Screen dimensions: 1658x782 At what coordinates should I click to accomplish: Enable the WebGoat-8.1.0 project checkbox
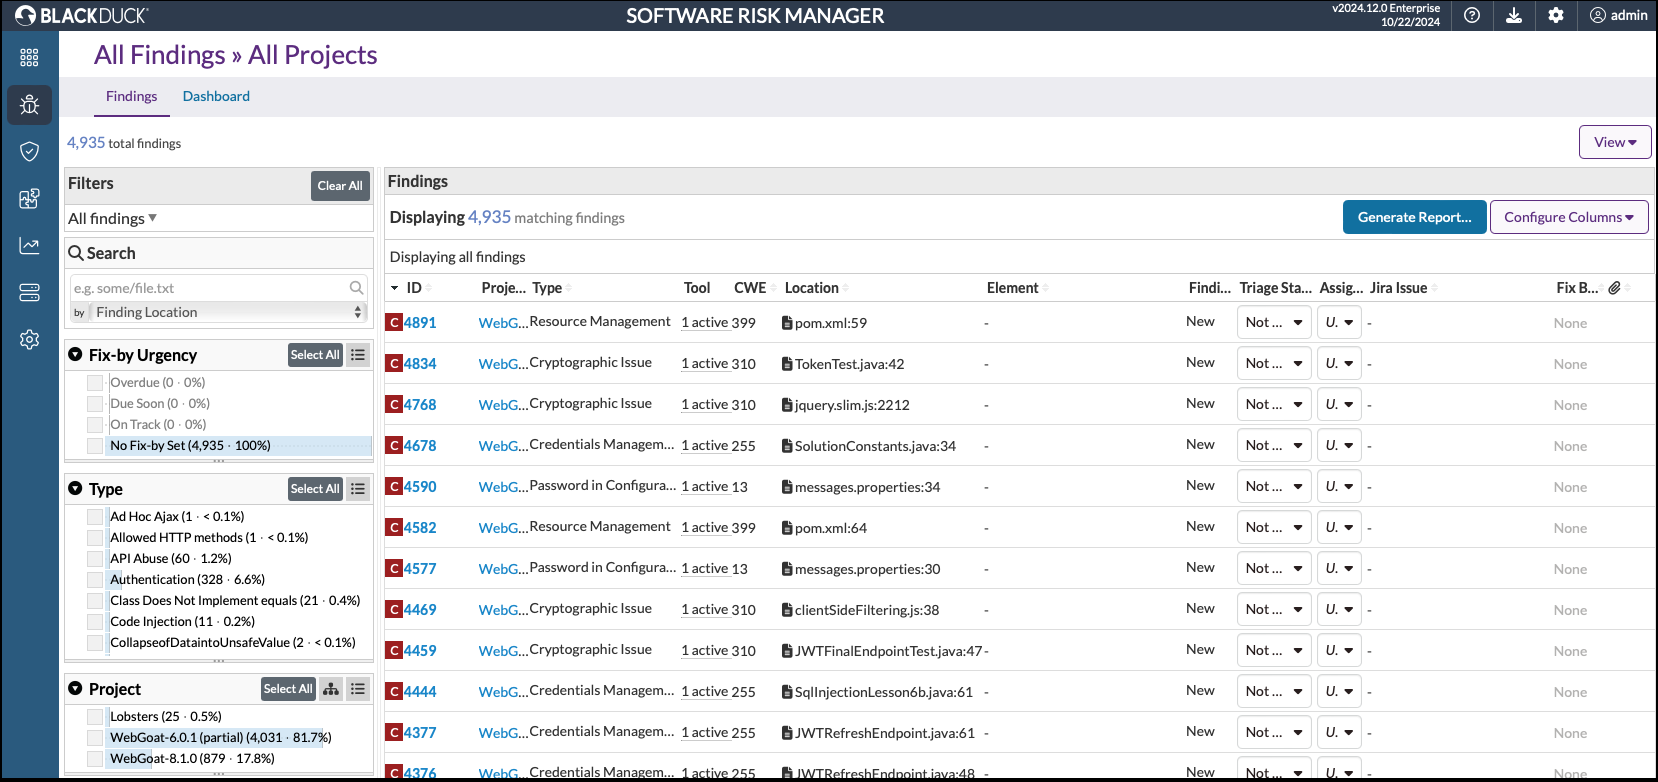tap(95, 759)
